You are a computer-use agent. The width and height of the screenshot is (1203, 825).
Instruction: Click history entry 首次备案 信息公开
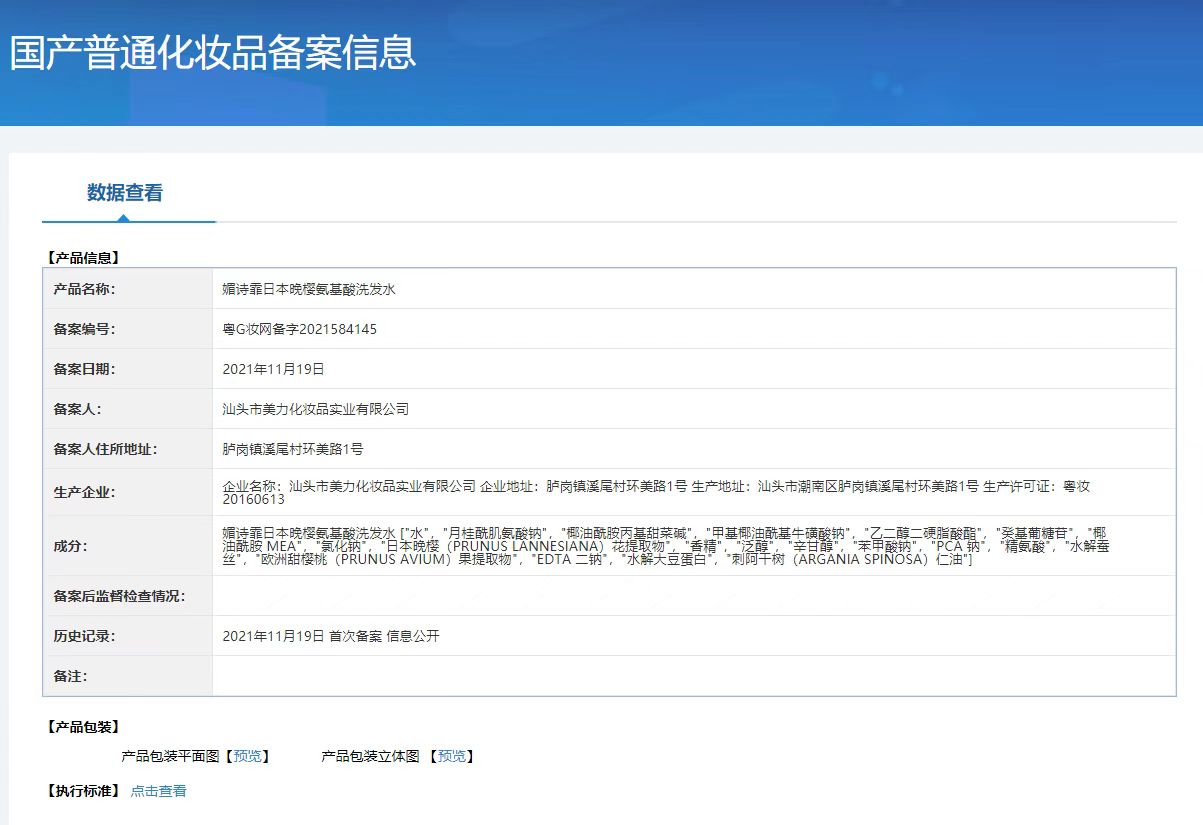pos(384,636)
